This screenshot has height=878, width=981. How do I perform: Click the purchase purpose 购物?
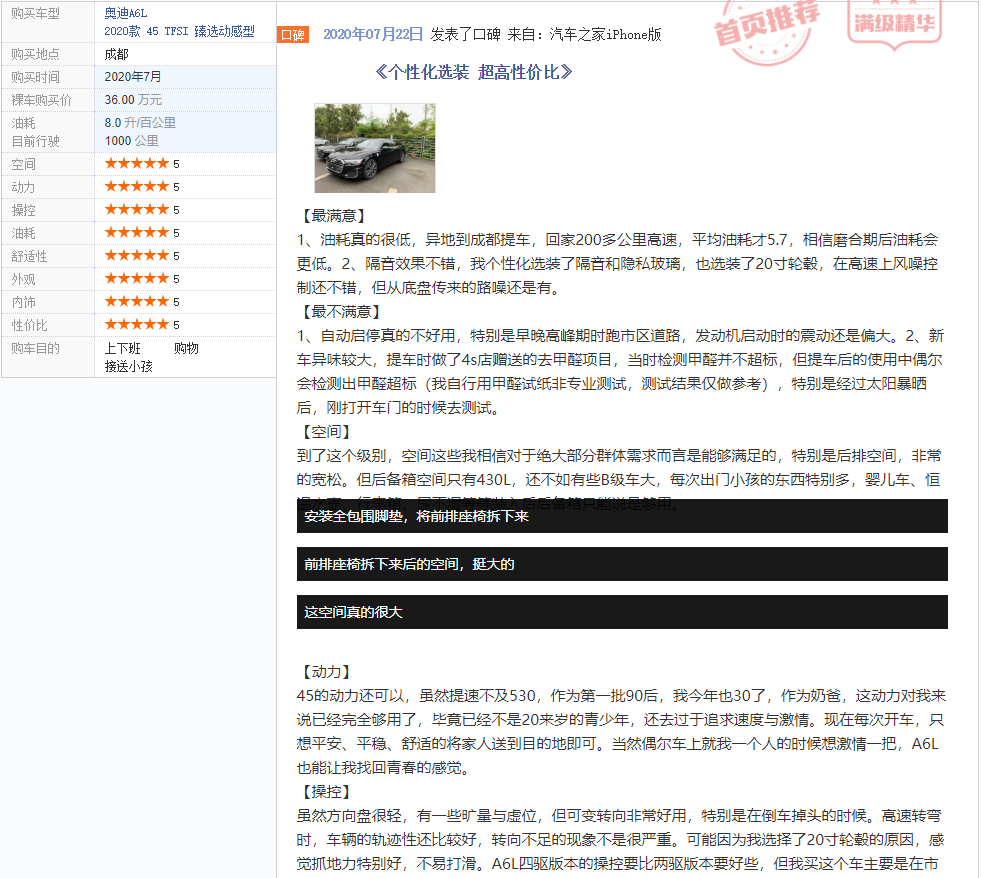pyautogui.click(x=186, y=349)
